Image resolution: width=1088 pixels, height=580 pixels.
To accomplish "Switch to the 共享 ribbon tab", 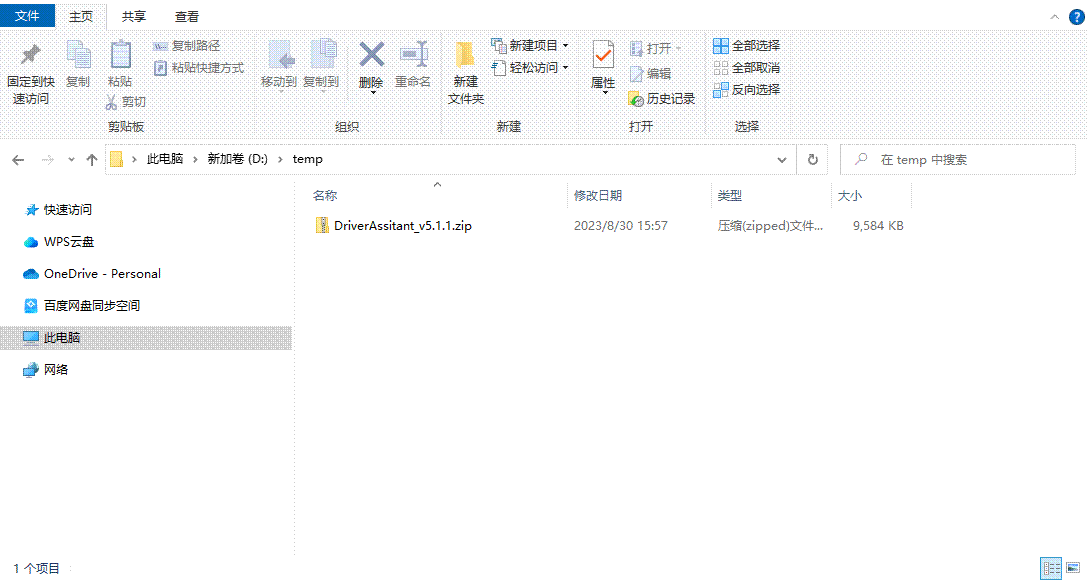I will tap(133, 16).
